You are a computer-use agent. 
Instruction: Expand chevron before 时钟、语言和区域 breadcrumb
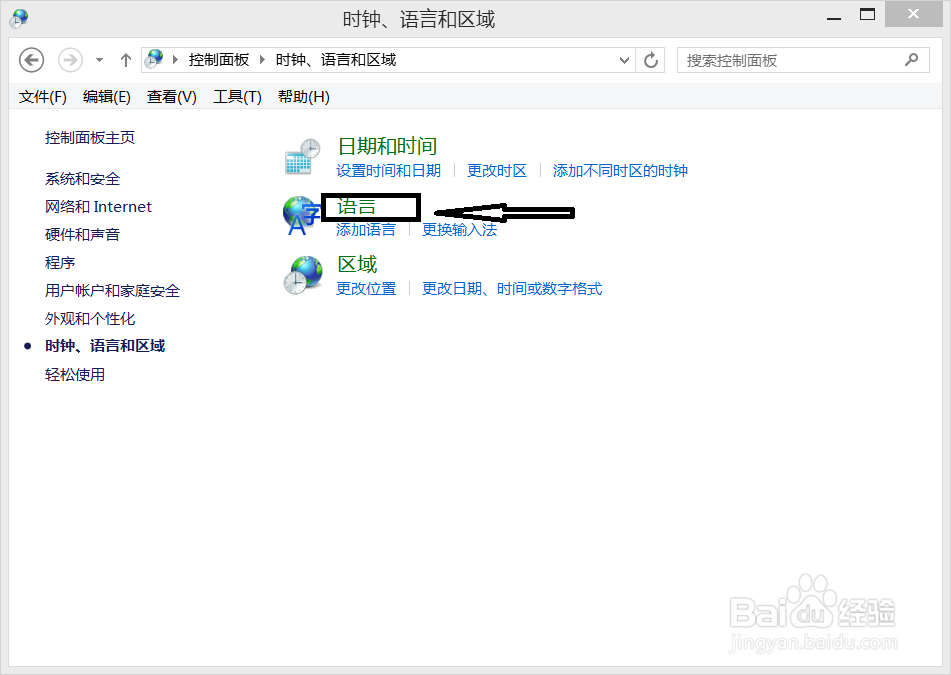click(x=263, y=59)
